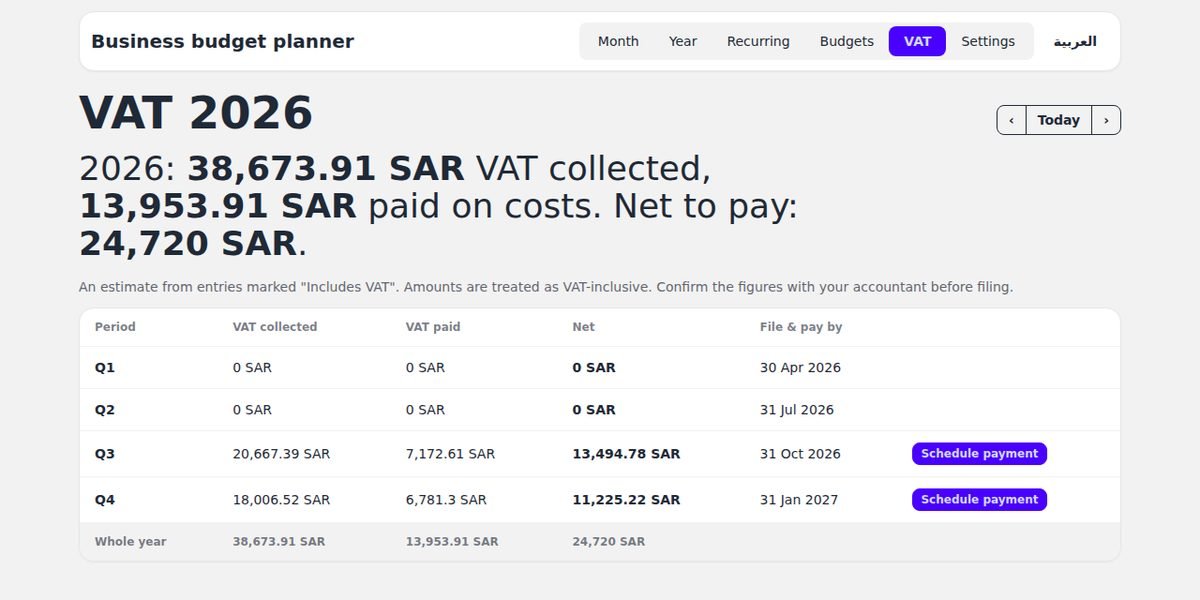Image resolution: width=1200 pixels, height=600 pixels.
Task: Click the Q4 net 11,225.22 SAR
Action: pos(626,500)
